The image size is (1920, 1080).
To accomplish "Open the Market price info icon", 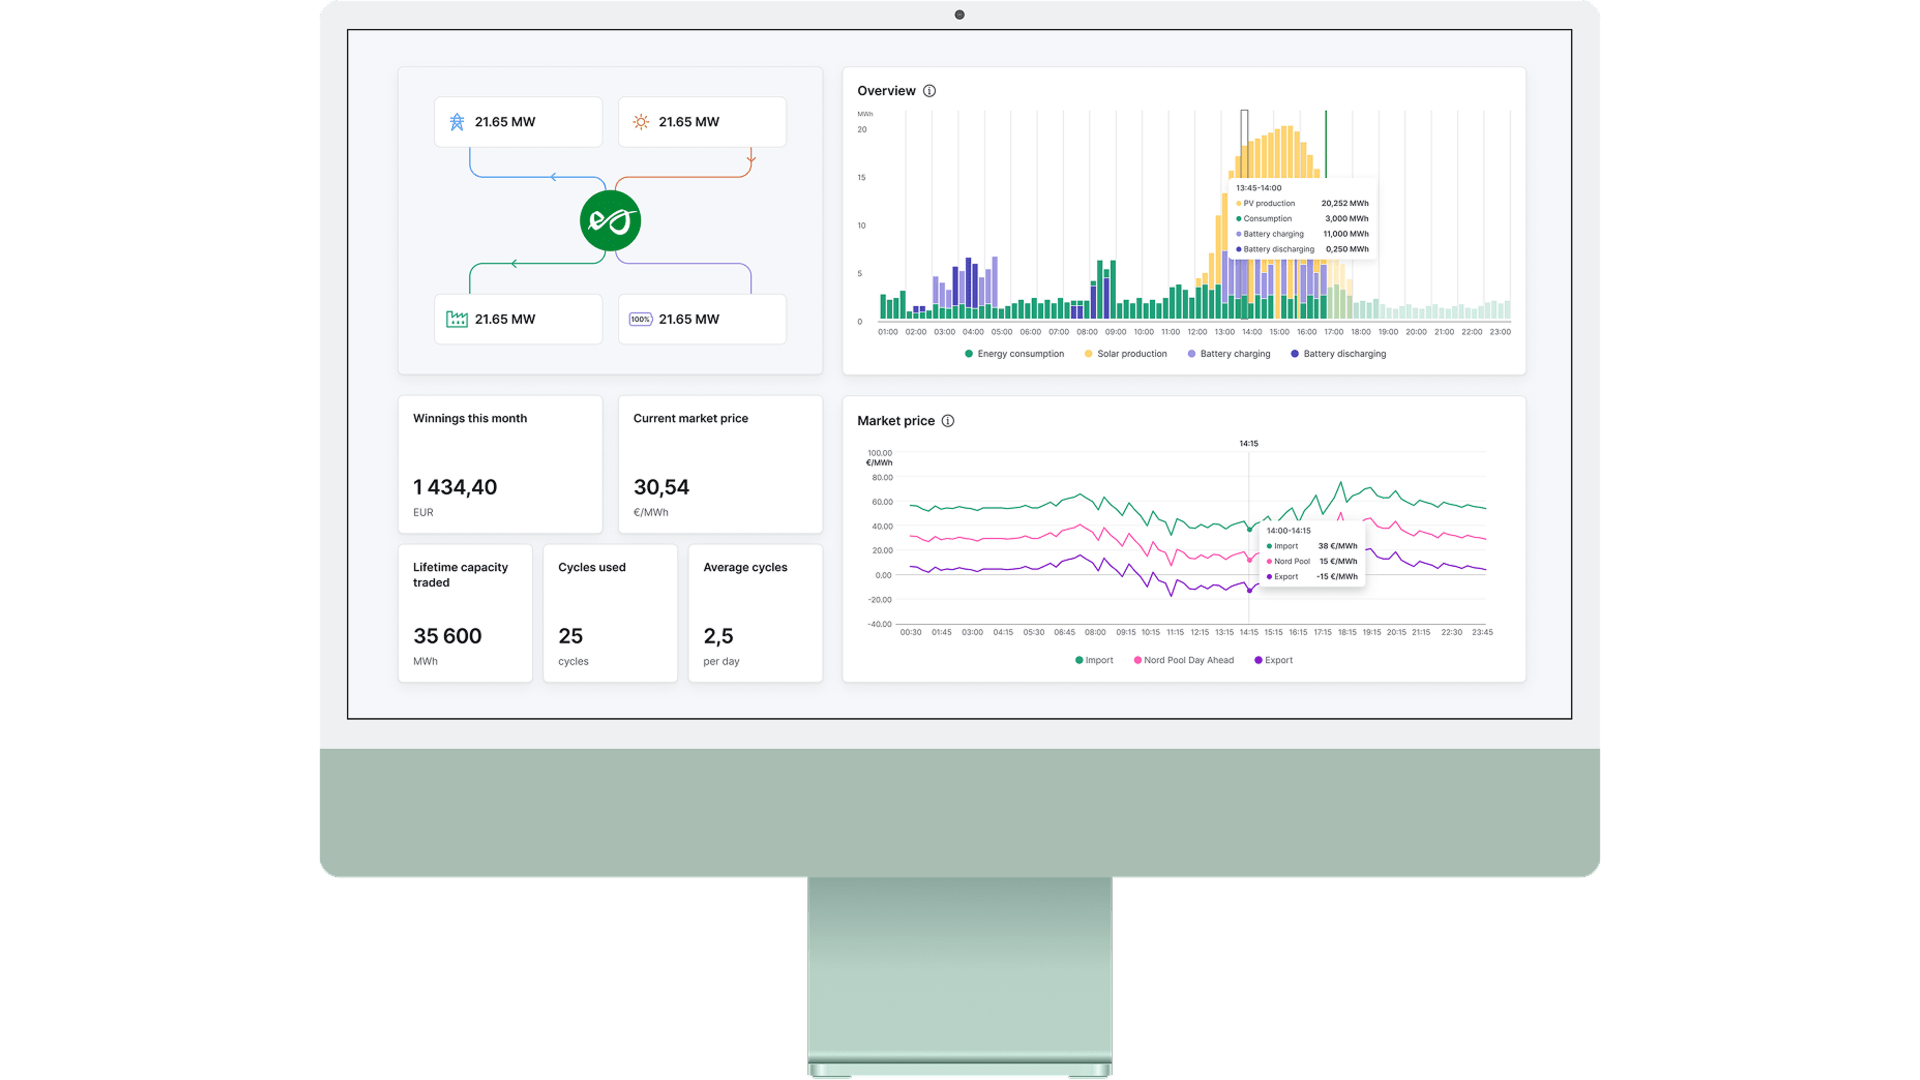I will [x=948, y=421].
